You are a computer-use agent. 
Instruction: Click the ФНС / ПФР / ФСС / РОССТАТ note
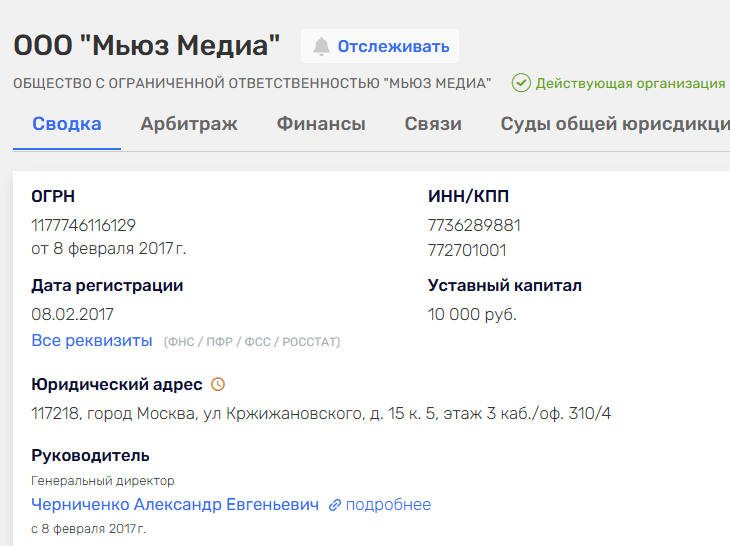point(252,342)
